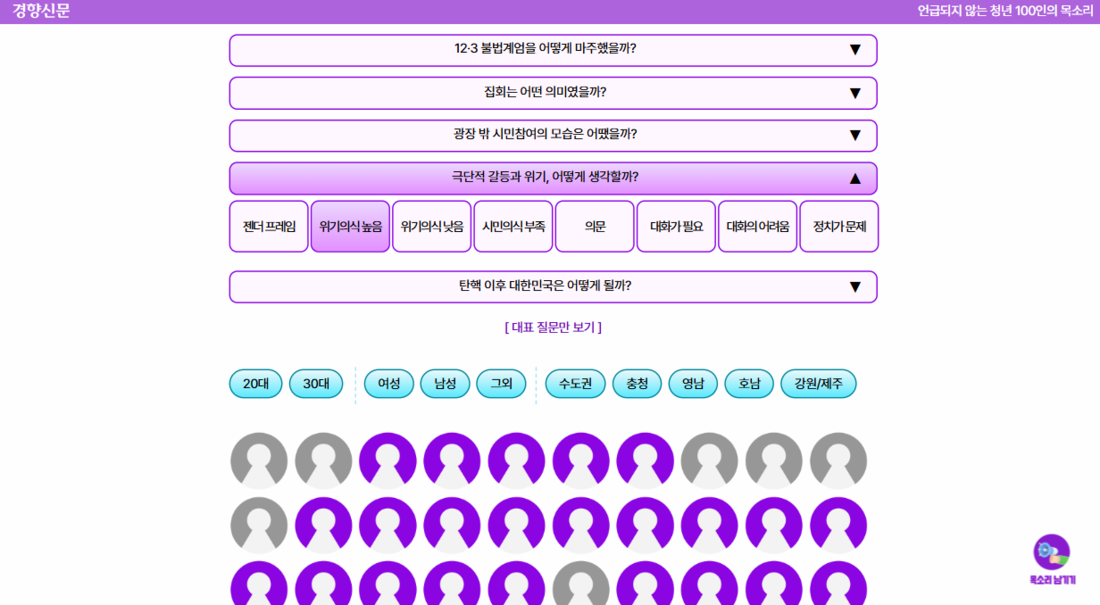The width and height of the screenshot is (1100, 605).
Task: Select ninth avatar in second row
Action: 774,525
